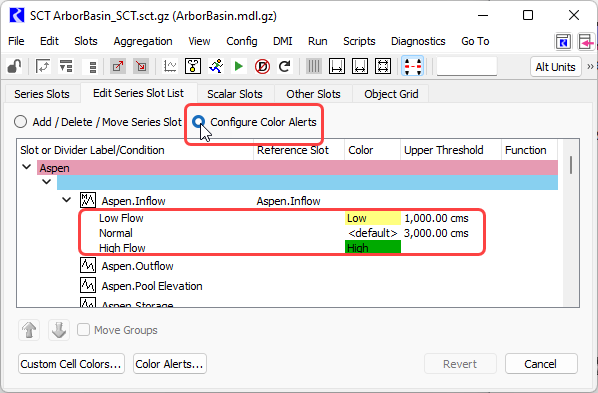Click the move down arrow button
Image resolution: width=598 pixels, height=393 pixels.
click(x=59, y=330)
